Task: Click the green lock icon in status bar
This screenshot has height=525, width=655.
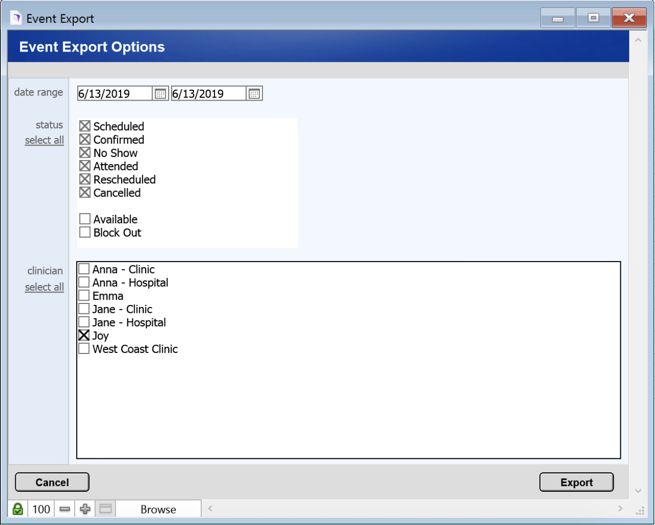Action: point(18,509)
